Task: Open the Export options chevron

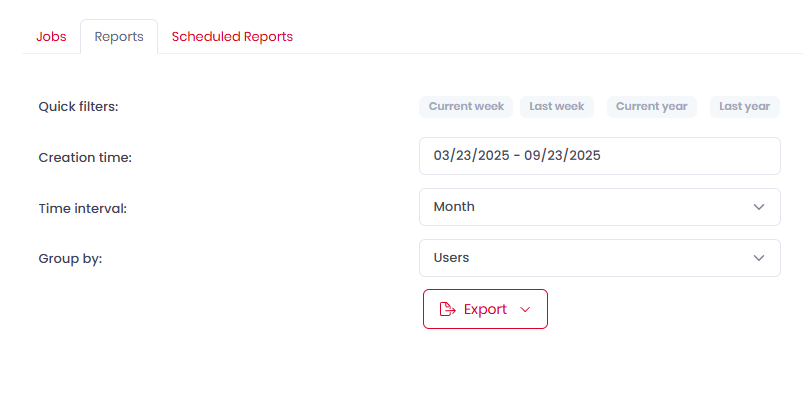Action: pos(526,310)
